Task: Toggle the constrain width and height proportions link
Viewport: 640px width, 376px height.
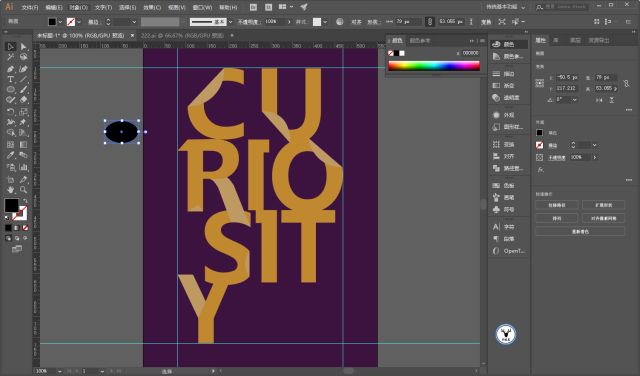Action: click(x=626, y=84)
